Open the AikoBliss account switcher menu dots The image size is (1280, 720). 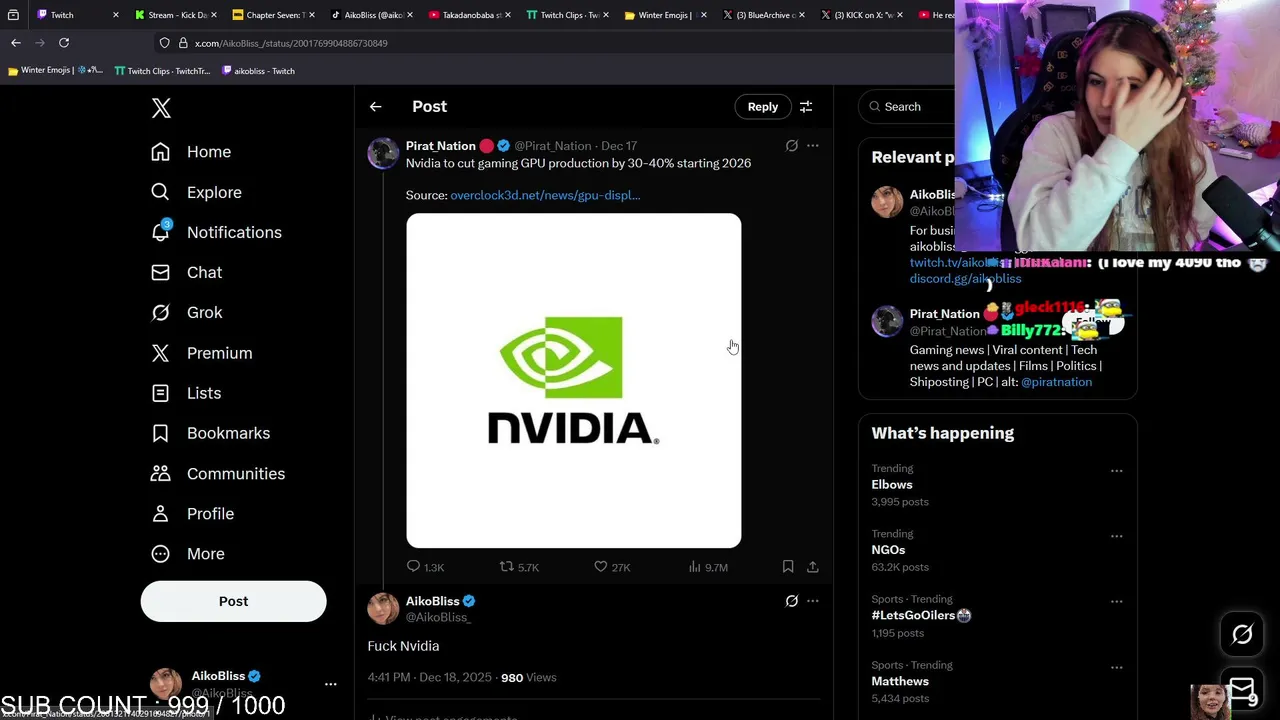[x=330, y=684]
